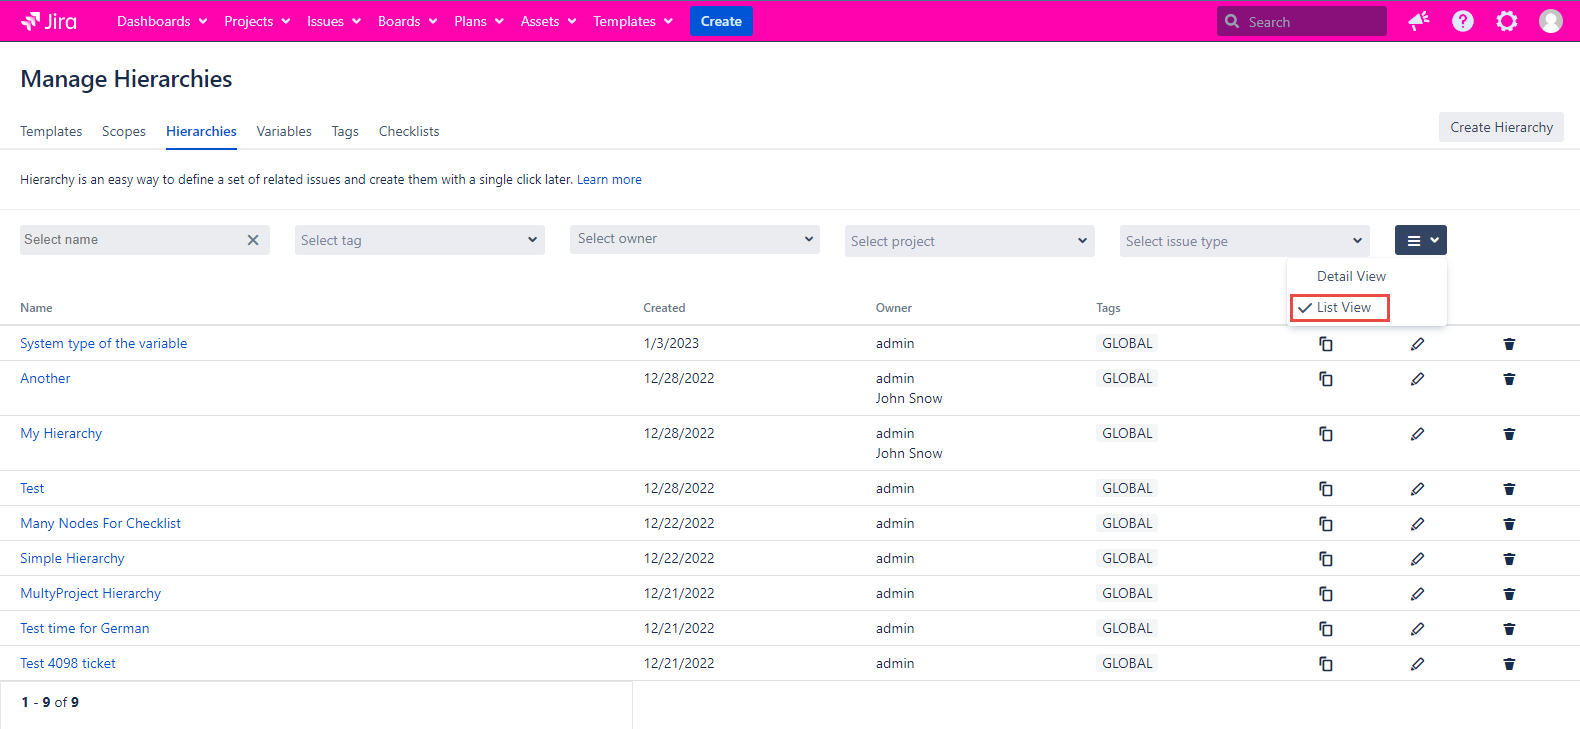Delete the My Hierarchy row using trash icon
This screenshot has height=729, width=1580.
tap(1509, 434)
